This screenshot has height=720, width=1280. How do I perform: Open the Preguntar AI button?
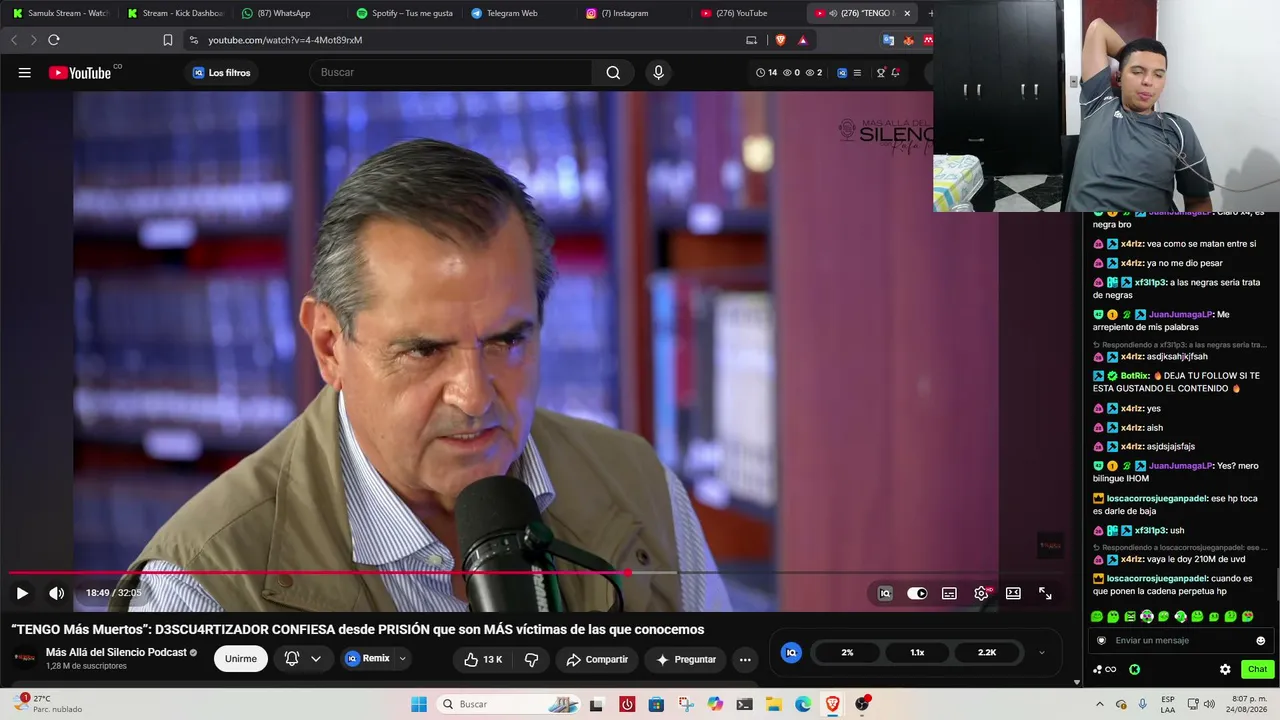686,659
